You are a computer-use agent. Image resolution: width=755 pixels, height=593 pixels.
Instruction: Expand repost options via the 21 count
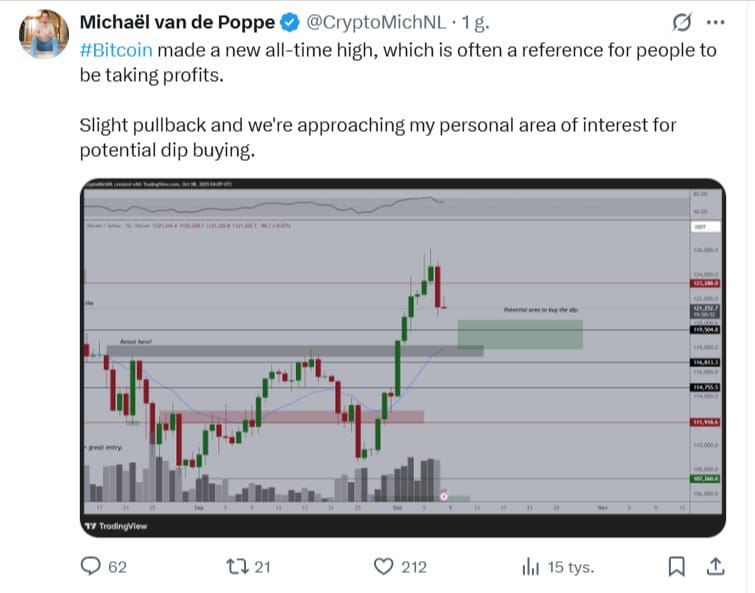tap(262, 567)
